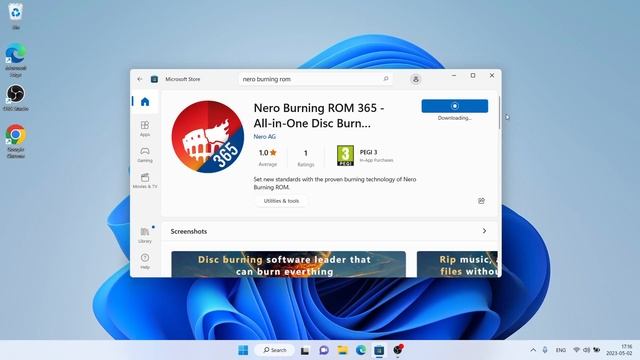
Task: Open the Gaming section in sidebar
Action: pos(145,155)
